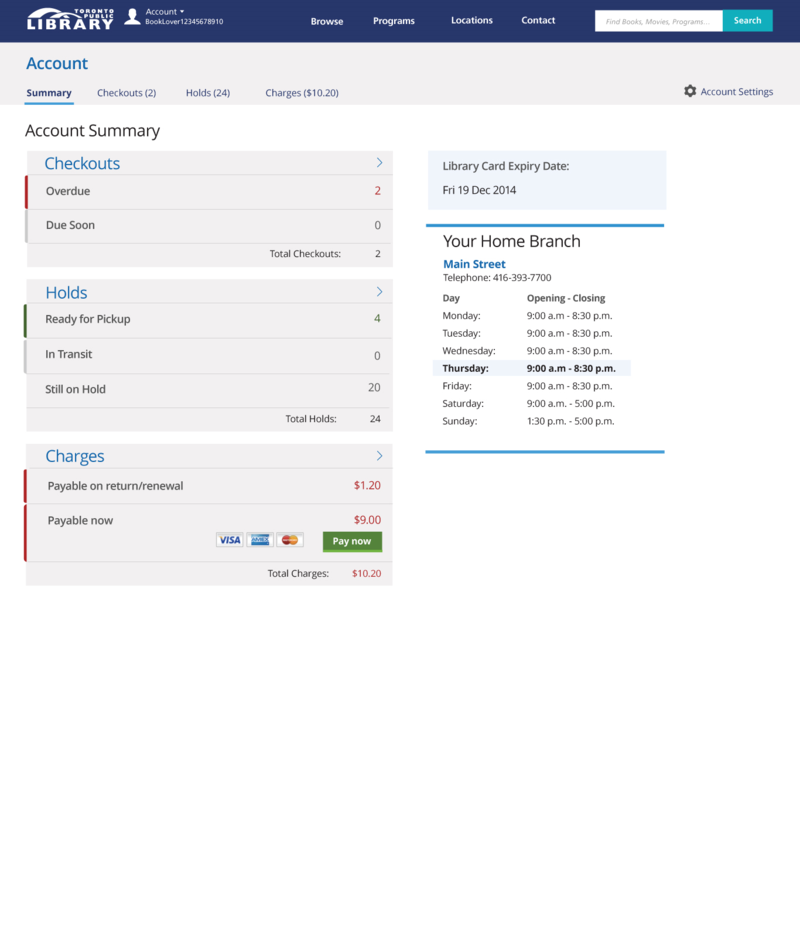
Task: Switch to the Holds (24) tab
Action: coord(208,93)
